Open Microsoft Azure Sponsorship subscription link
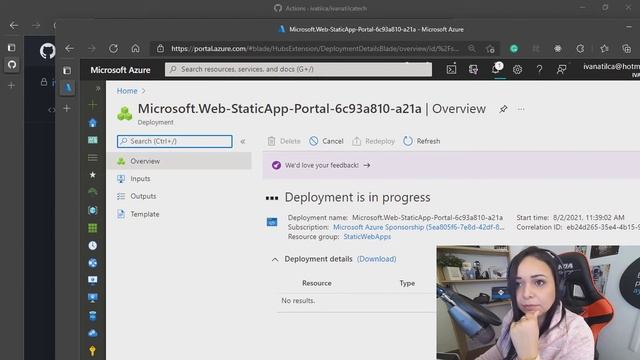This screenshot has width=640, height=360. click(419, 227)
